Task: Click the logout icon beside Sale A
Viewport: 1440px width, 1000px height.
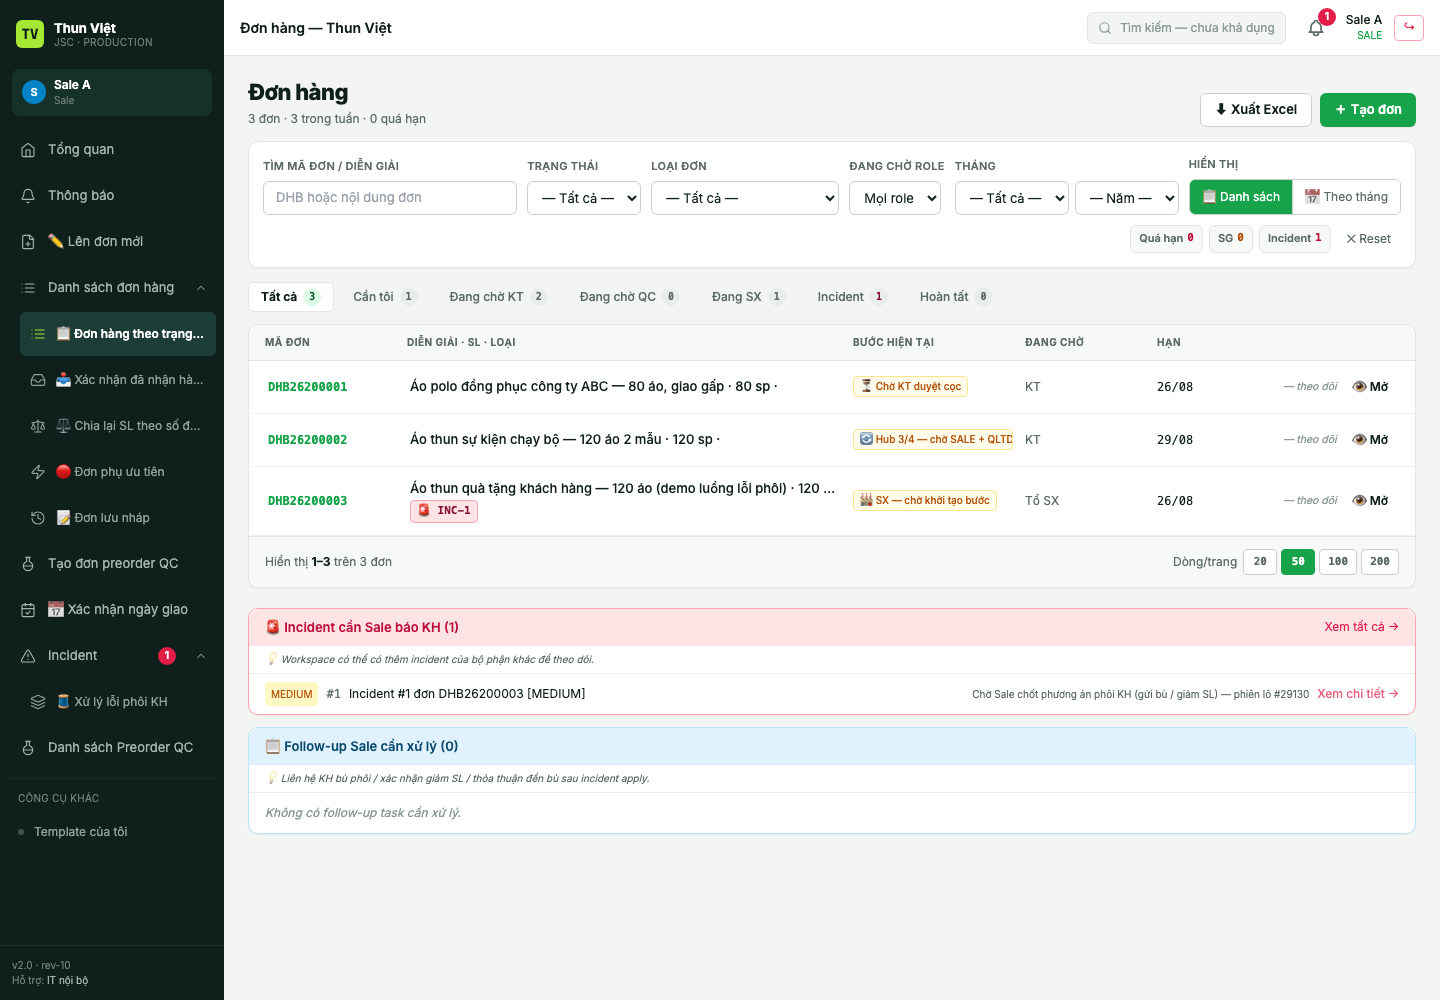Action: (x=1409, y=27)
